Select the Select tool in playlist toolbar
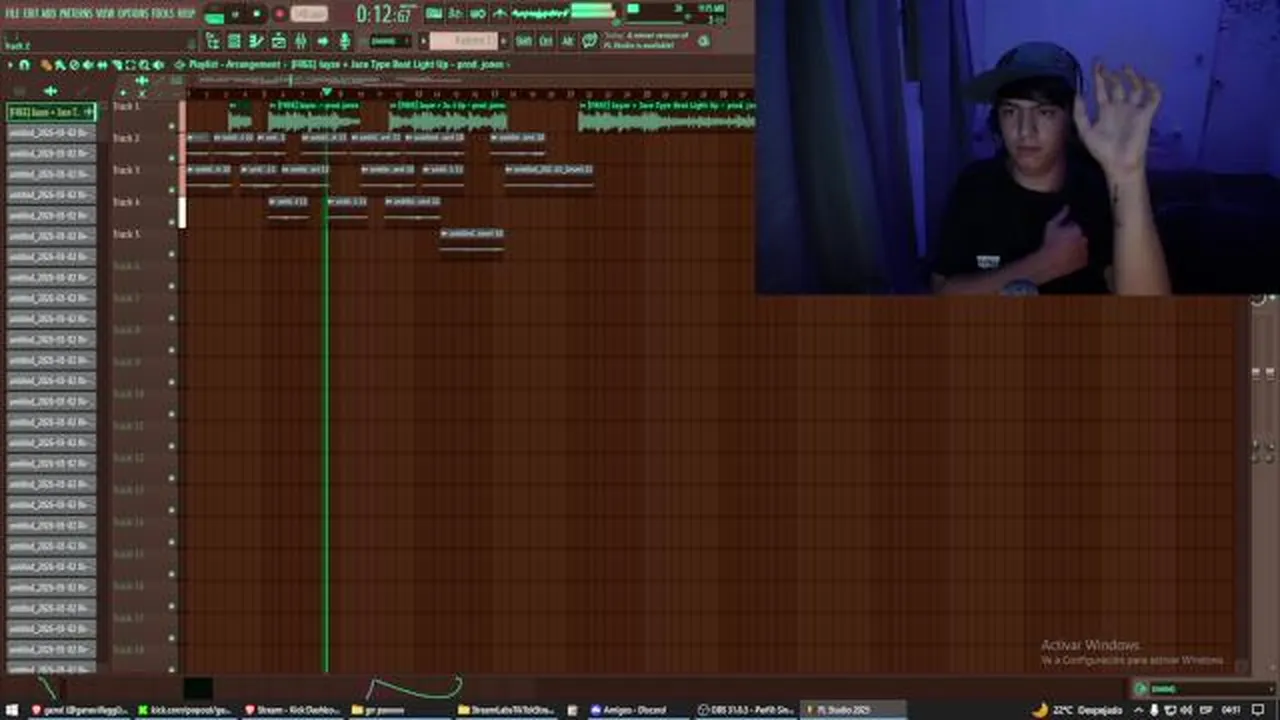This screenshot has width=1280, height=720. (131, 65)
